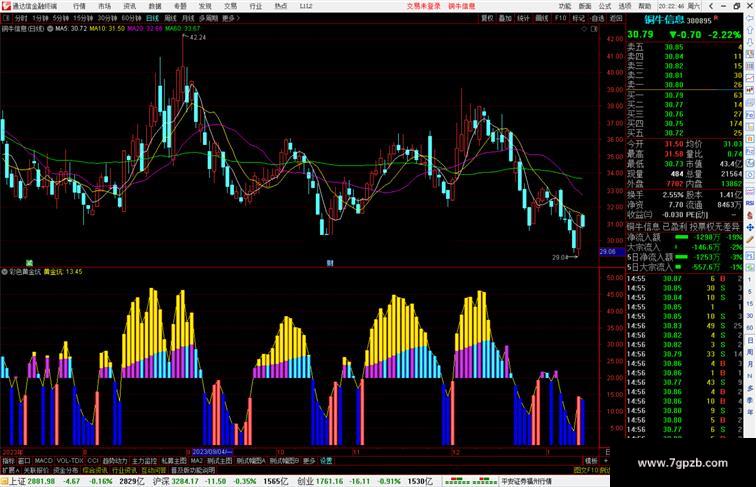This screenshot has width=756, height=487.
Task: Click the plus icon right of 模板
Action: pyautogui.click(x=606, y=461)
